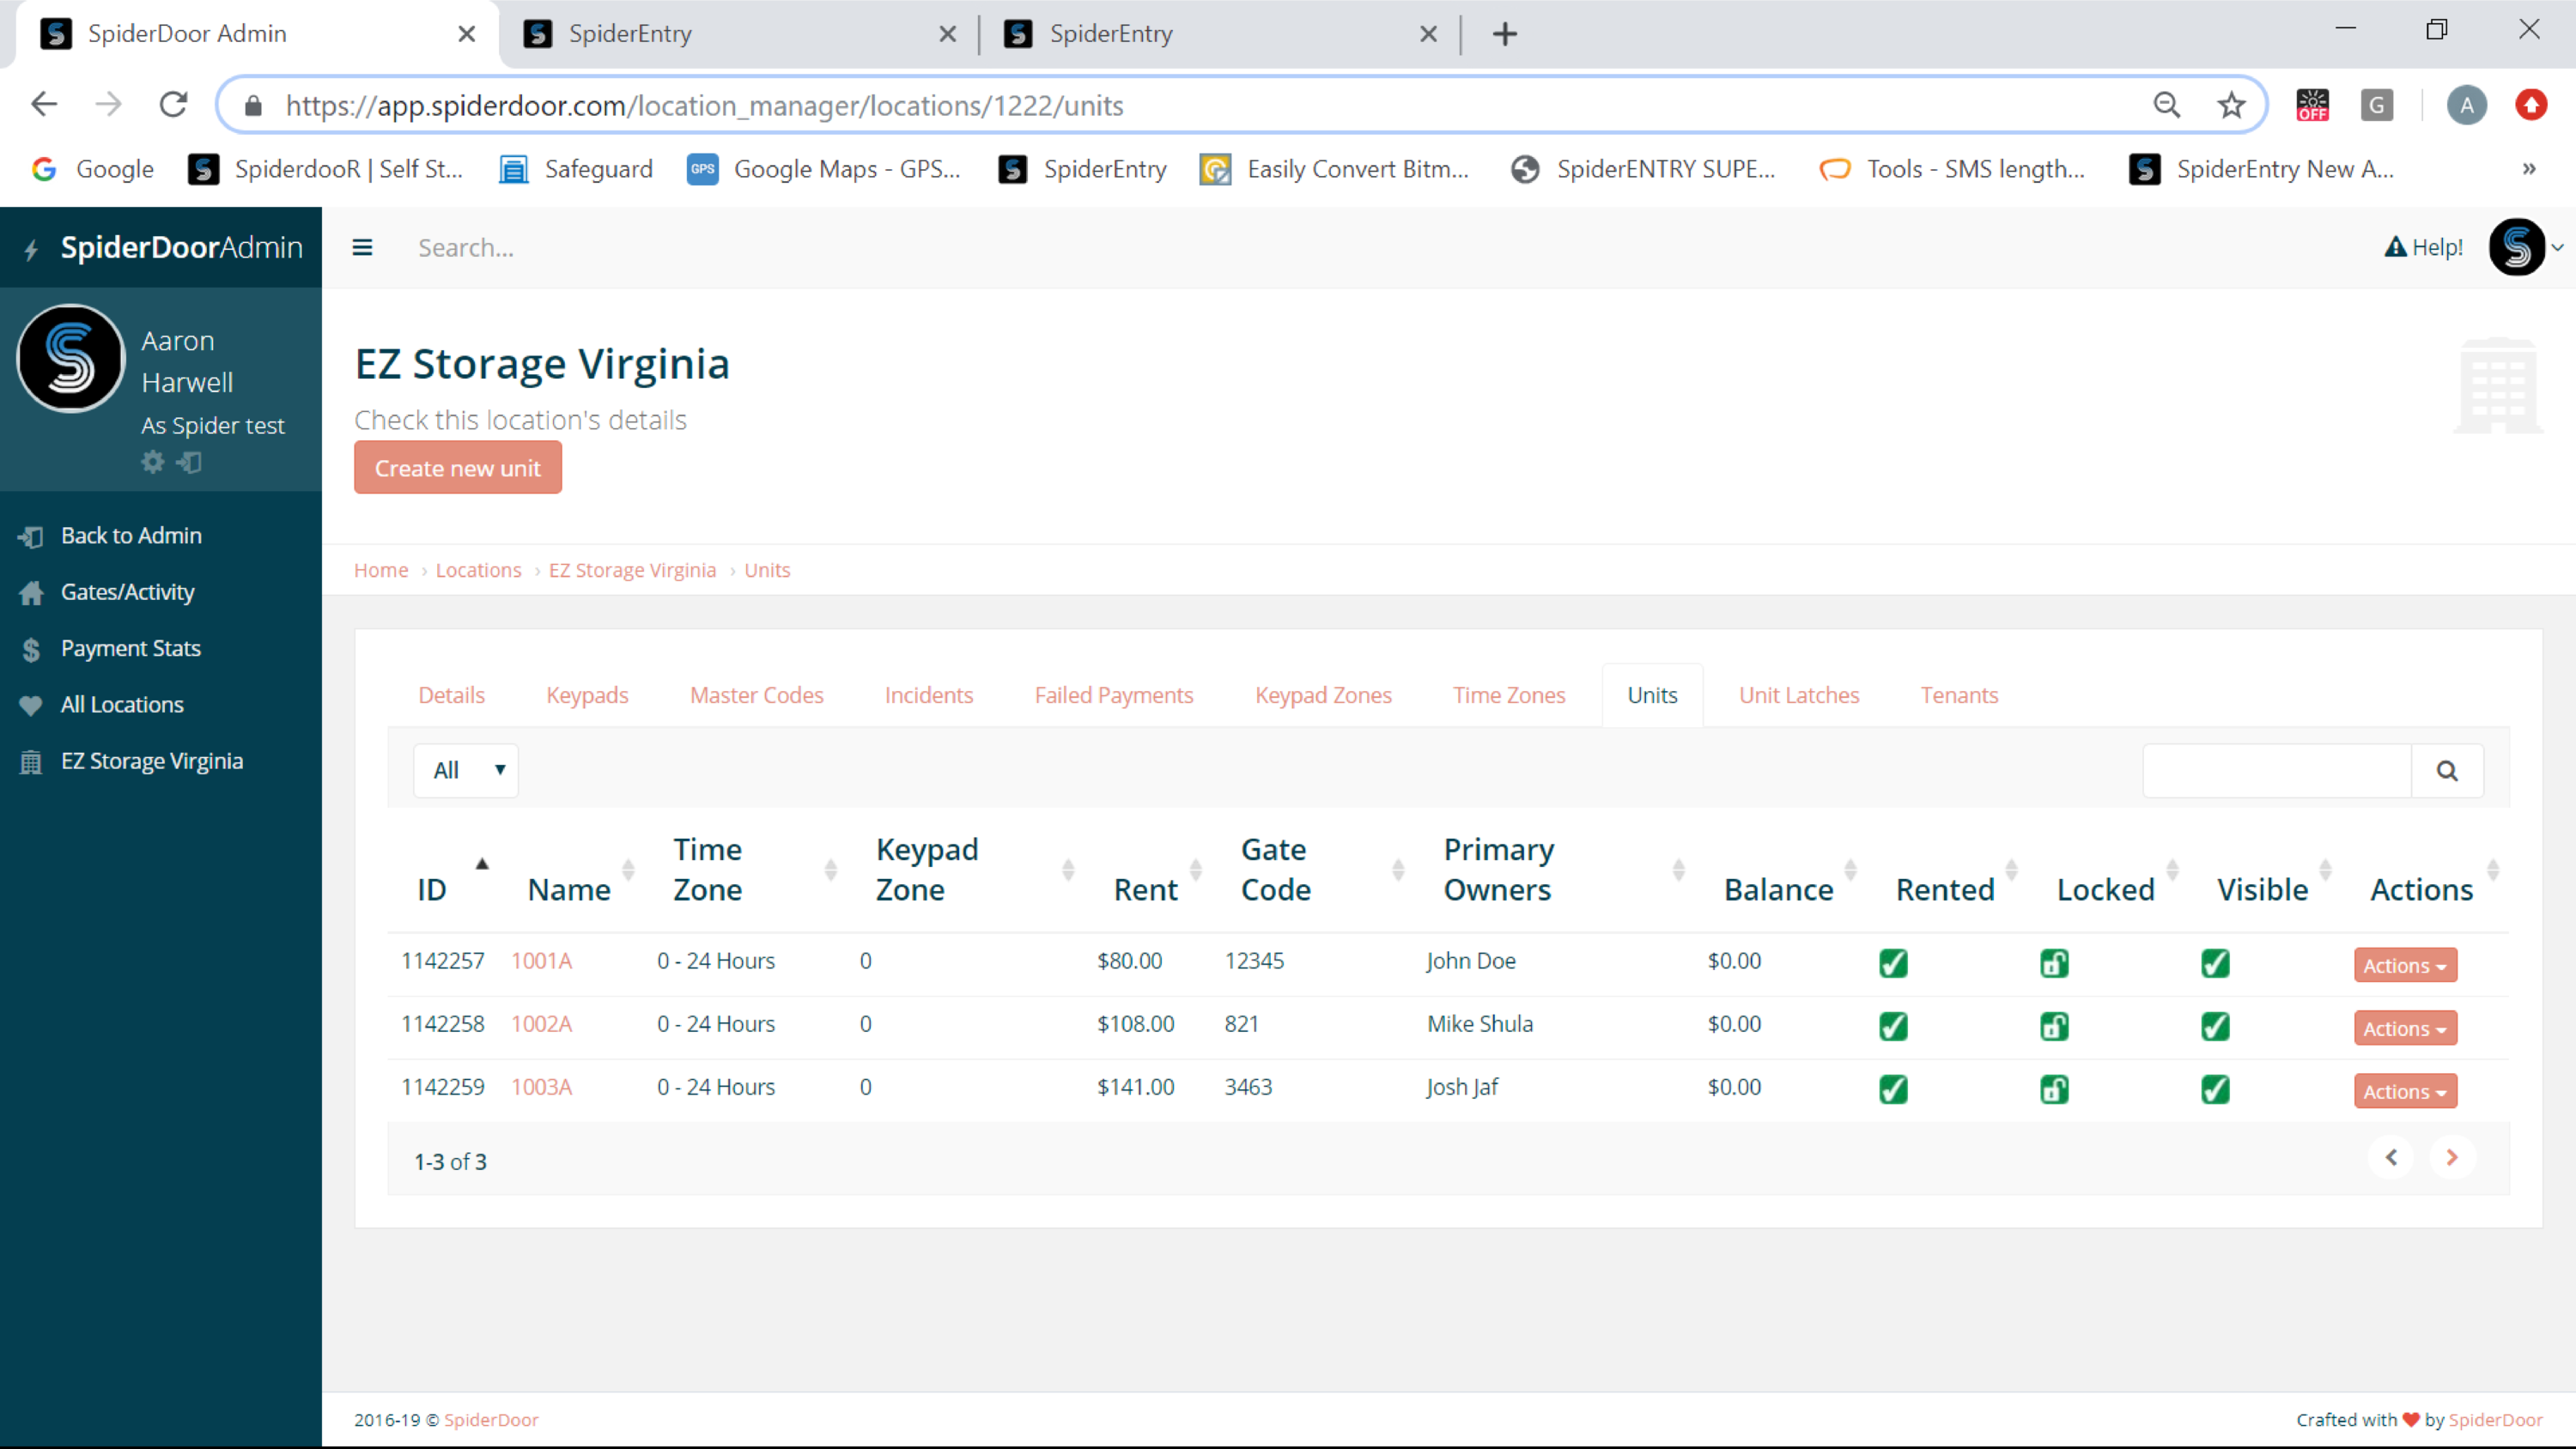Image resolution: width=2576 pixels, height=1449 pixels.
Task: Open browser zoom magnifier icon
Action: pos(2167,105)
